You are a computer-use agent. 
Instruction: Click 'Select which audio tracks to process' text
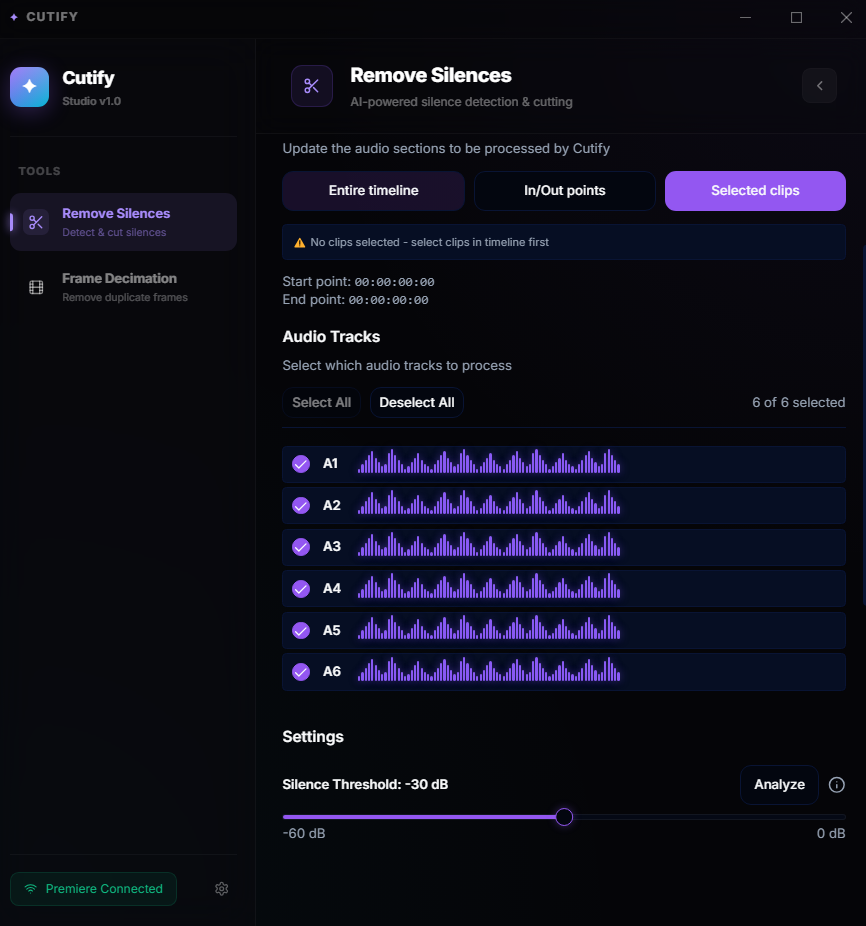[x=397, y=366]
